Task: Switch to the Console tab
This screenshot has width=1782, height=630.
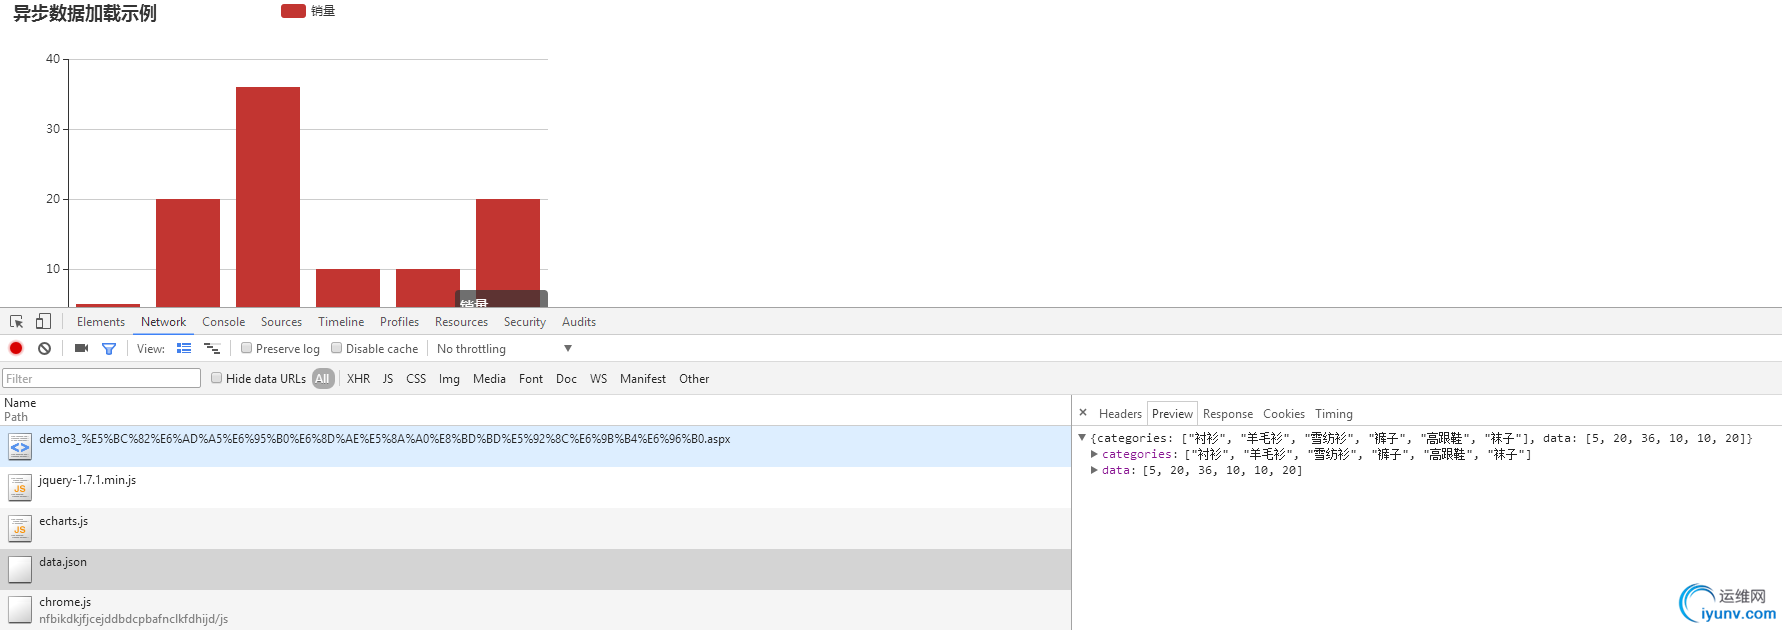Action: 224,322
